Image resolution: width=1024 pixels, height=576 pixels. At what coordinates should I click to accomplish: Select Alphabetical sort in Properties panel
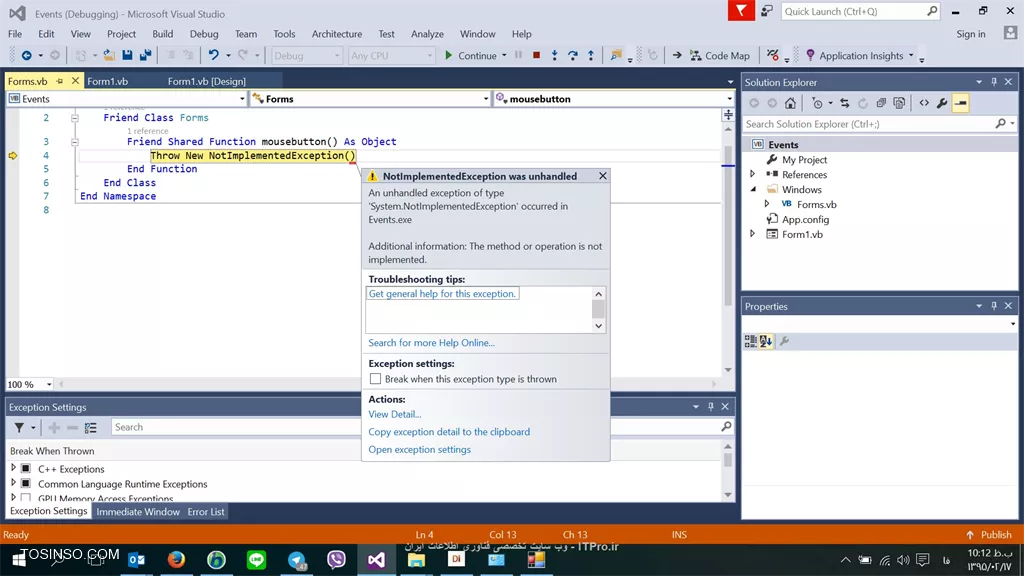click(x=765, y=341)
